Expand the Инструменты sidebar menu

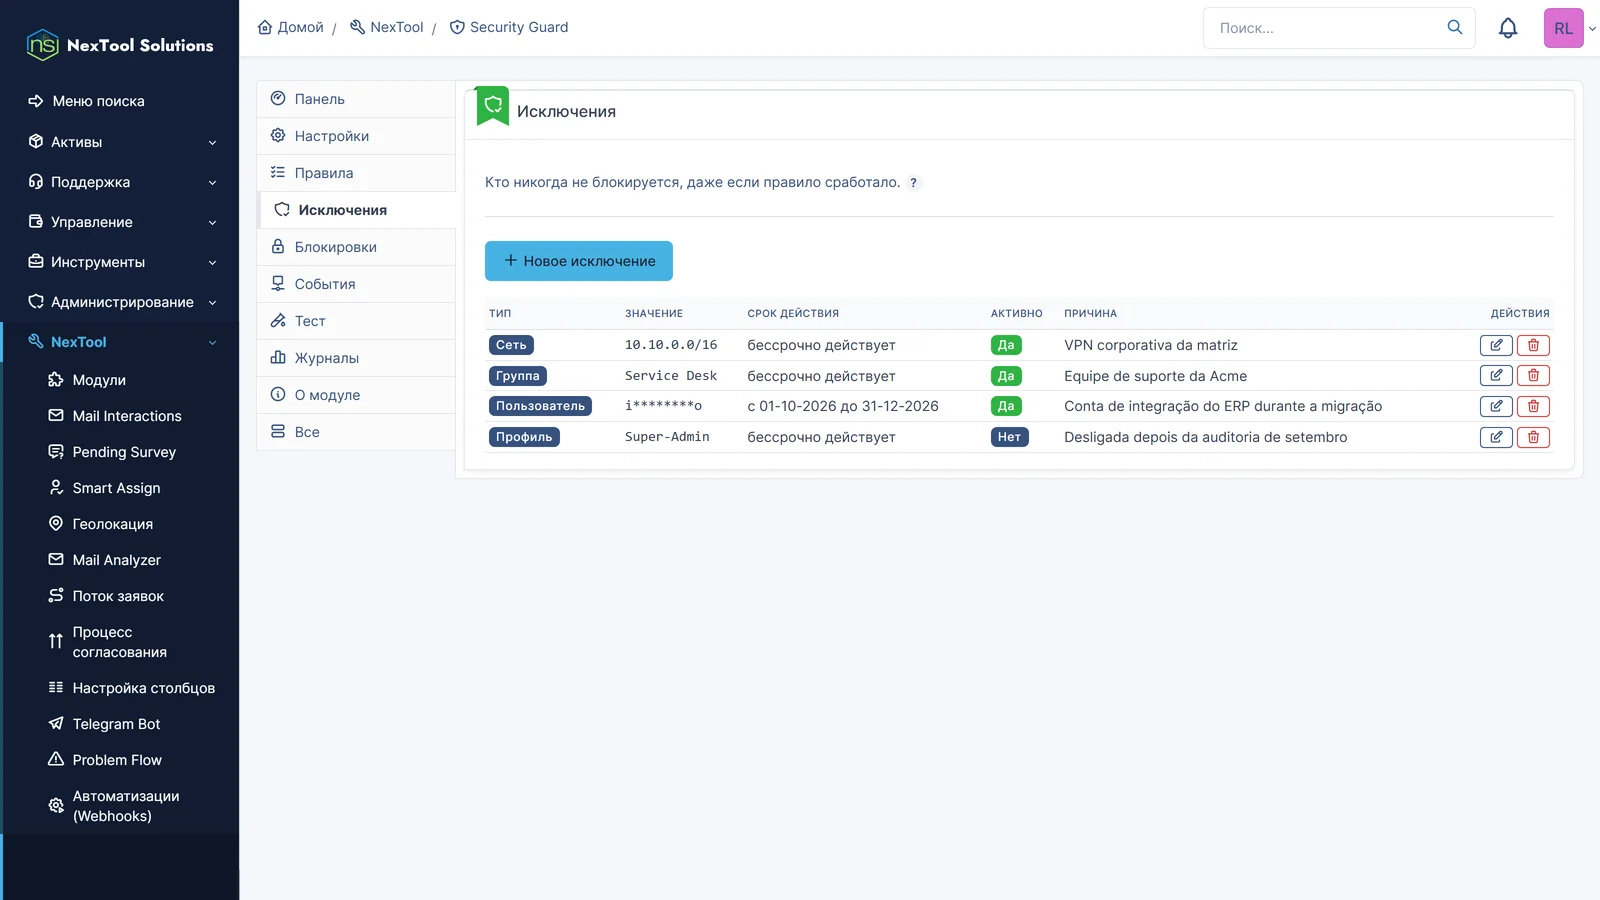120,262
